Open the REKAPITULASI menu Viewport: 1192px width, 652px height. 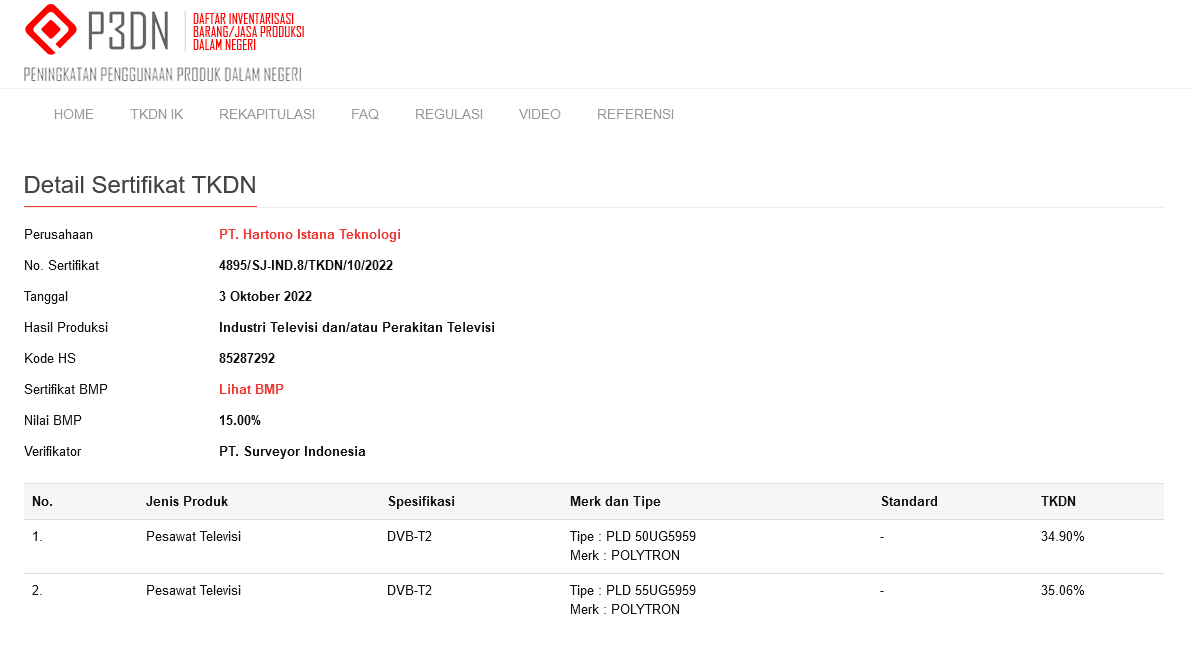[x=267, y=114]
